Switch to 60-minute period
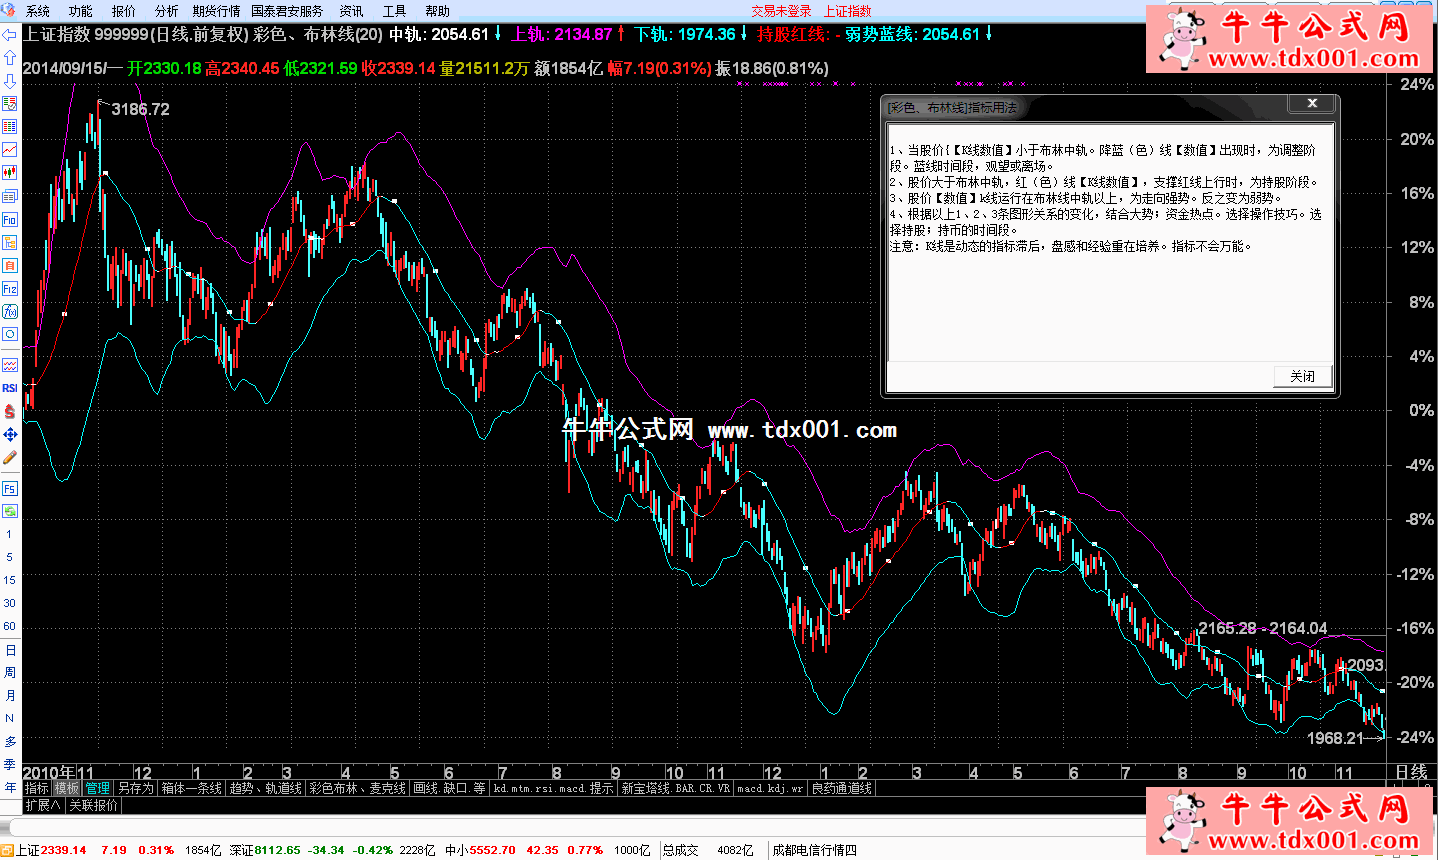This screenshot has height=860, width=1438. coord(10,626)
